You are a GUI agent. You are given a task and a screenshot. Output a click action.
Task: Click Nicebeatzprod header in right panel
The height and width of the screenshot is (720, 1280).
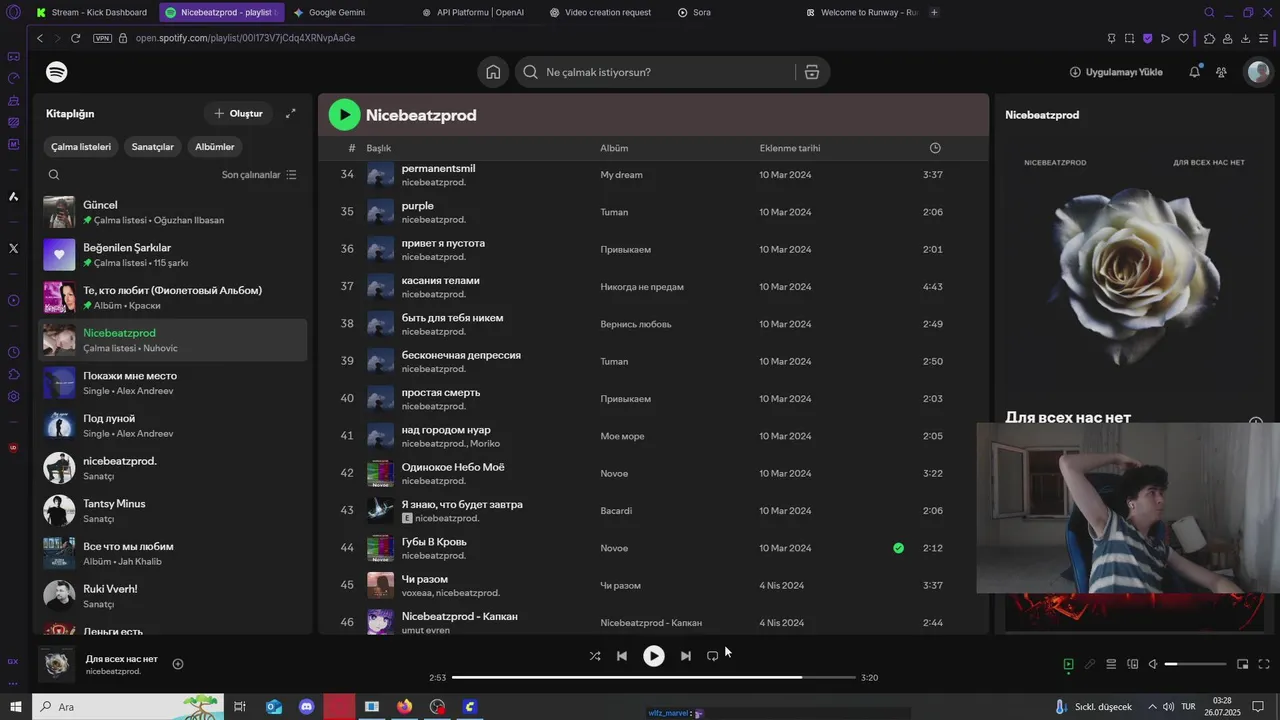pos(1042,115)
